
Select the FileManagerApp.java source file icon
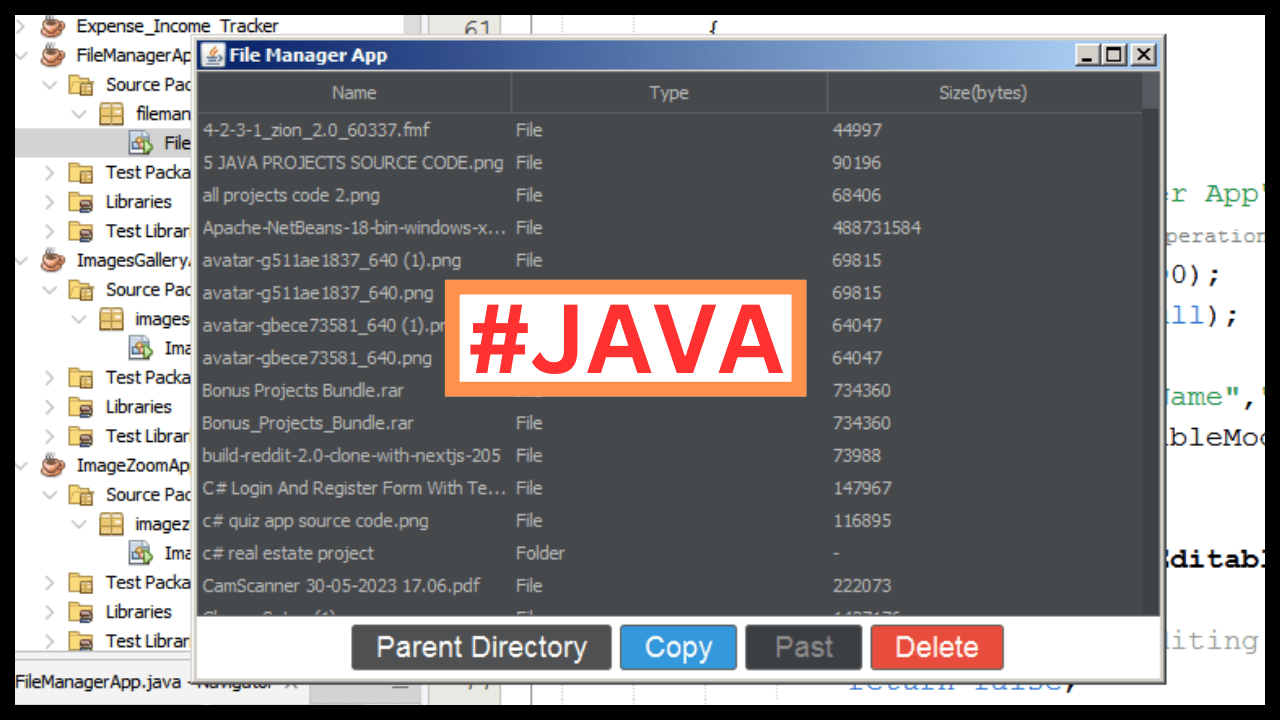[x=141, y=144]
